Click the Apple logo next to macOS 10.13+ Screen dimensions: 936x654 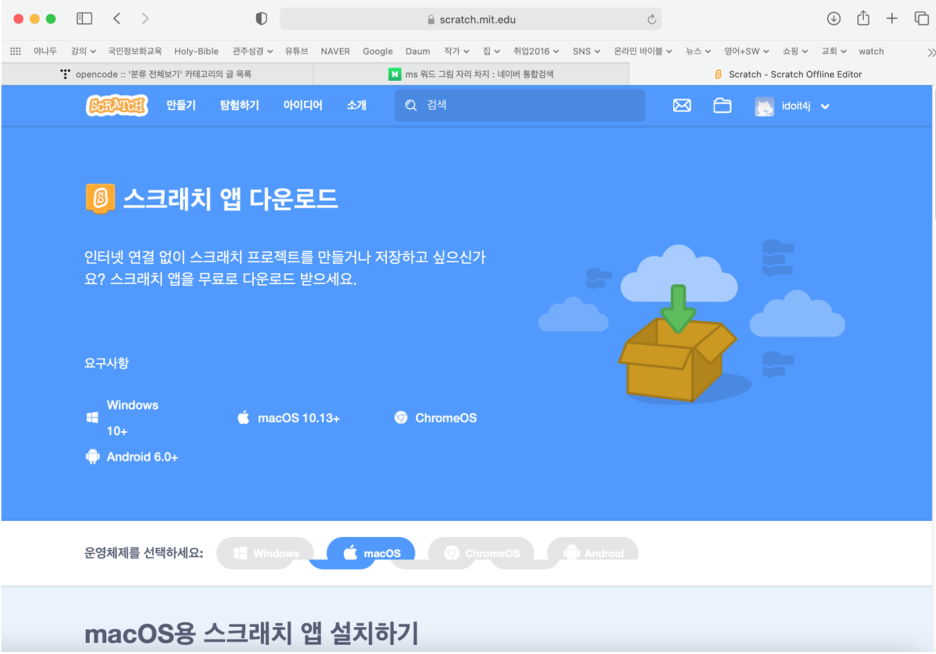(244, 418)
